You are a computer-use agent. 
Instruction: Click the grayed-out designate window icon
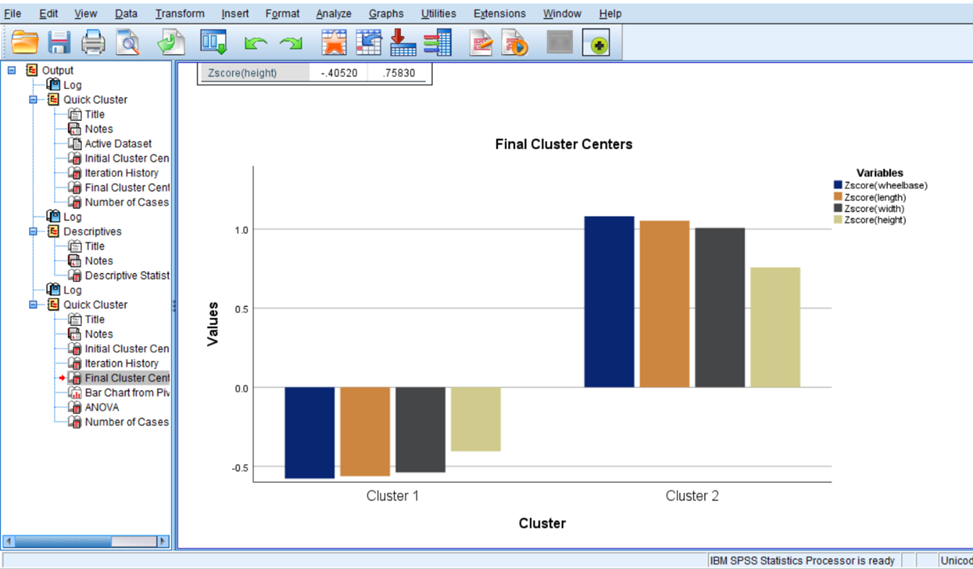(560, 43)
